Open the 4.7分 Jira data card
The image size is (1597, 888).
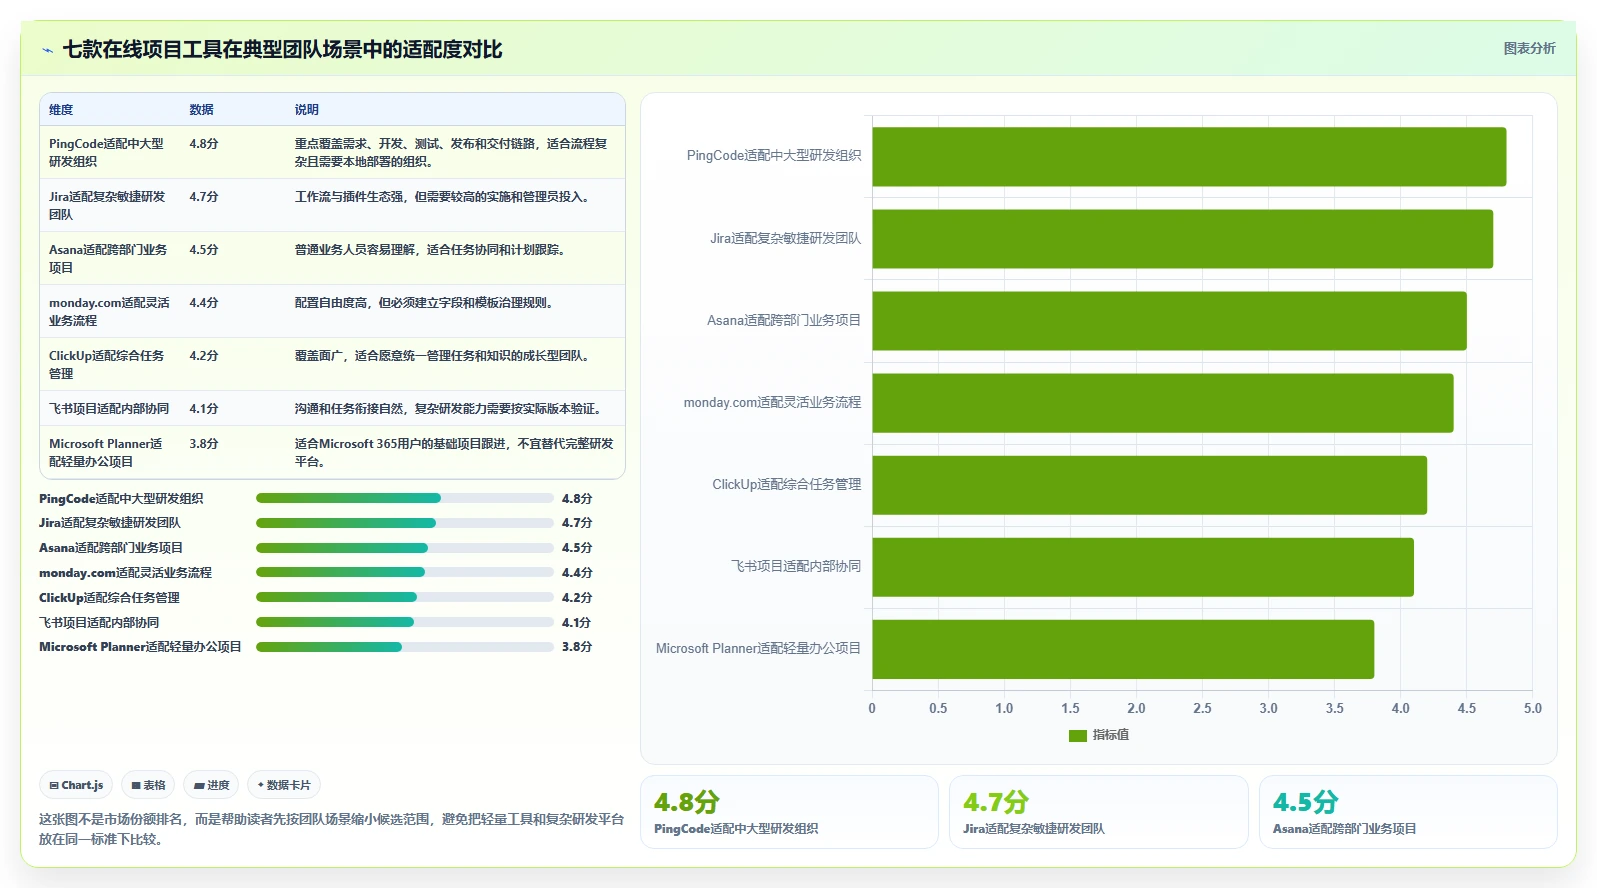1098,812
